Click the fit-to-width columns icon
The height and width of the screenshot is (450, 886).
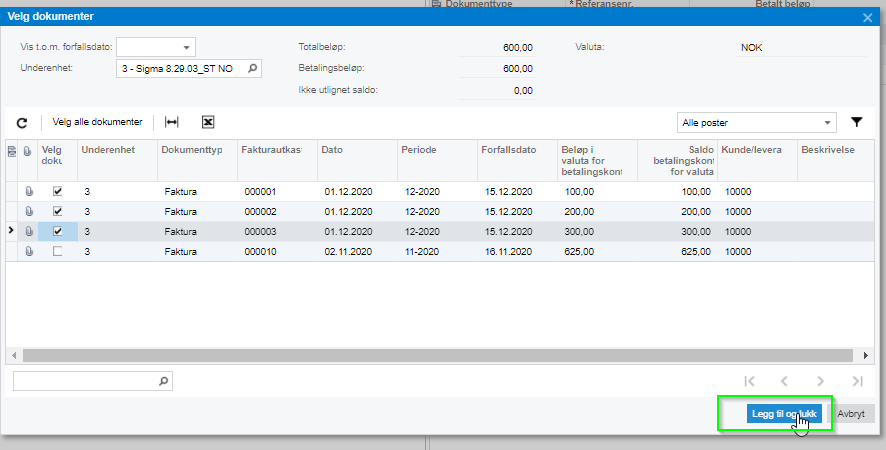pos(172,122)
